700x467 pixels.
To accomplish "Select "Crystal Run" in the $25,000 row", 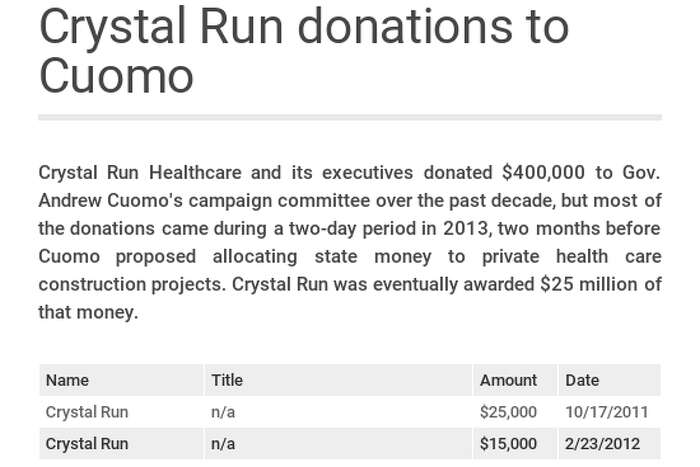I will [87, 412].
